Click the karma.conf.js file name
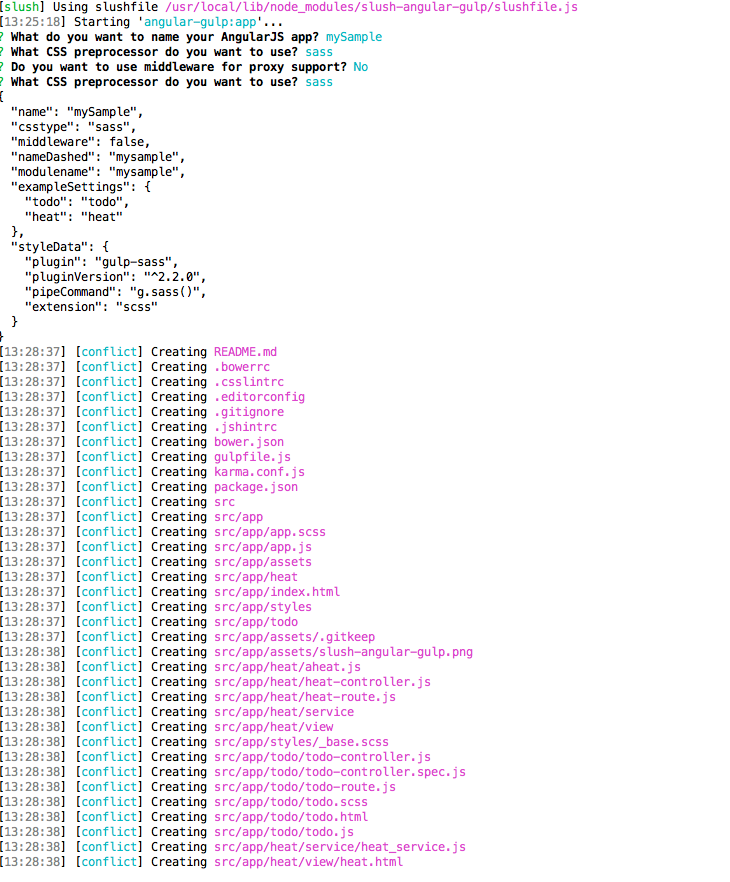 click(x=259, y=472)
